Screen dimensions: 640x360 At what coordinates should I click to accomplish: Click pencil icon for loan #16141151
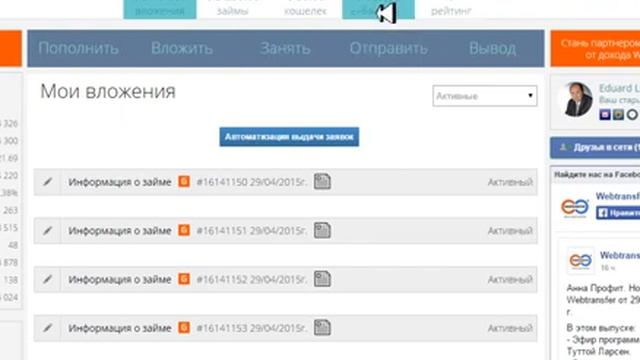(48, 231)
